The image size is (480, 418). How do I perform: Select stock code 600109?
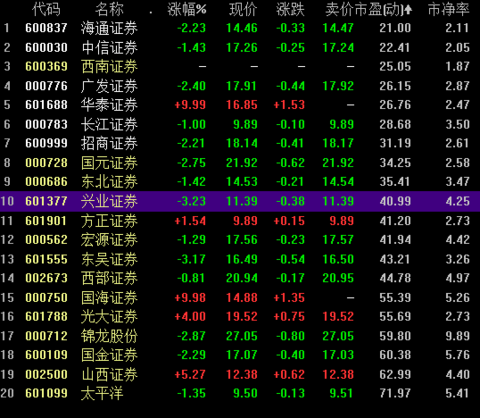pyautogui.click(x=46, y=355)
